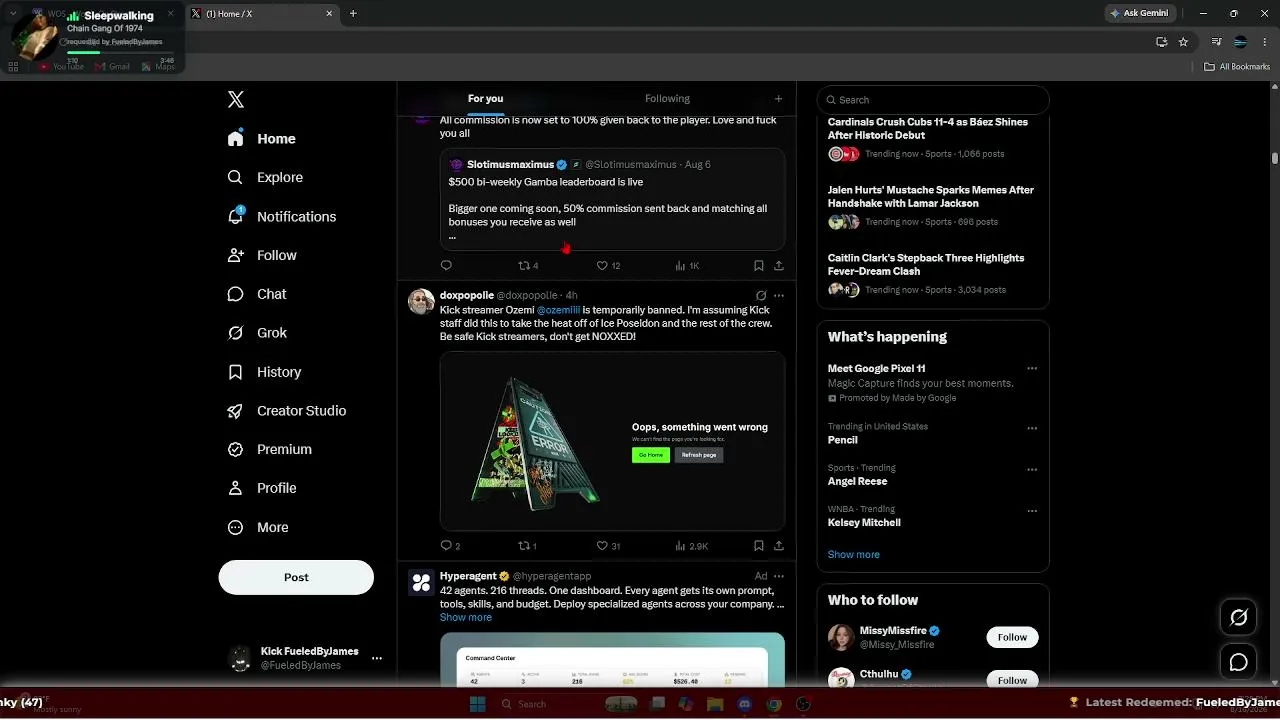This screenshot has height=720, width=1280.
Task: Open the @ozemiiii mention link
Action: (x=558, y=310)
